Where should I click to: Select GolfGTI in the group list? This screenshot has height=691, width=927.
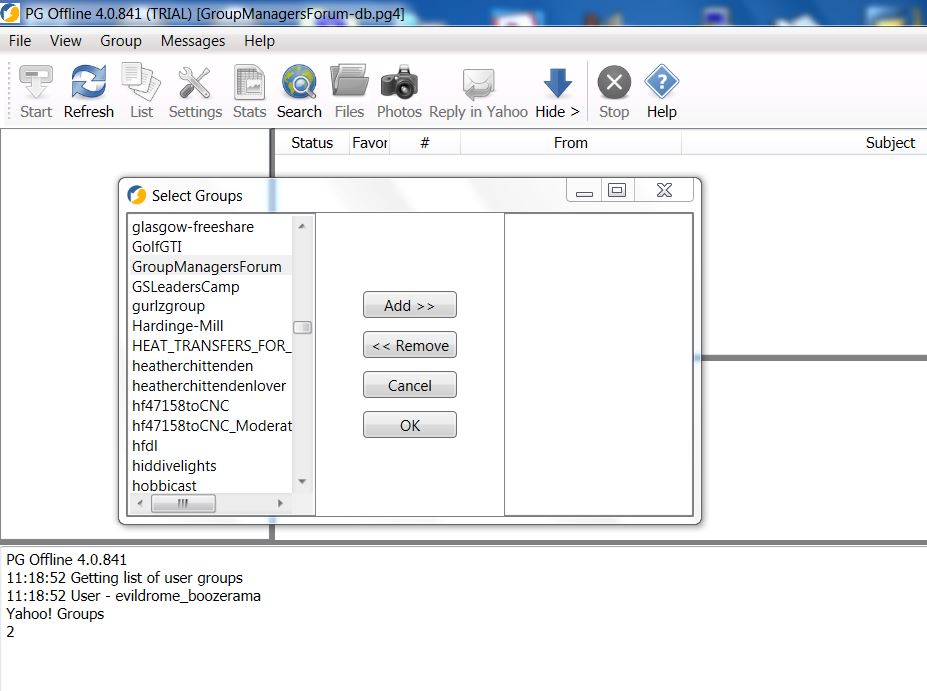(x=210, y=246)
